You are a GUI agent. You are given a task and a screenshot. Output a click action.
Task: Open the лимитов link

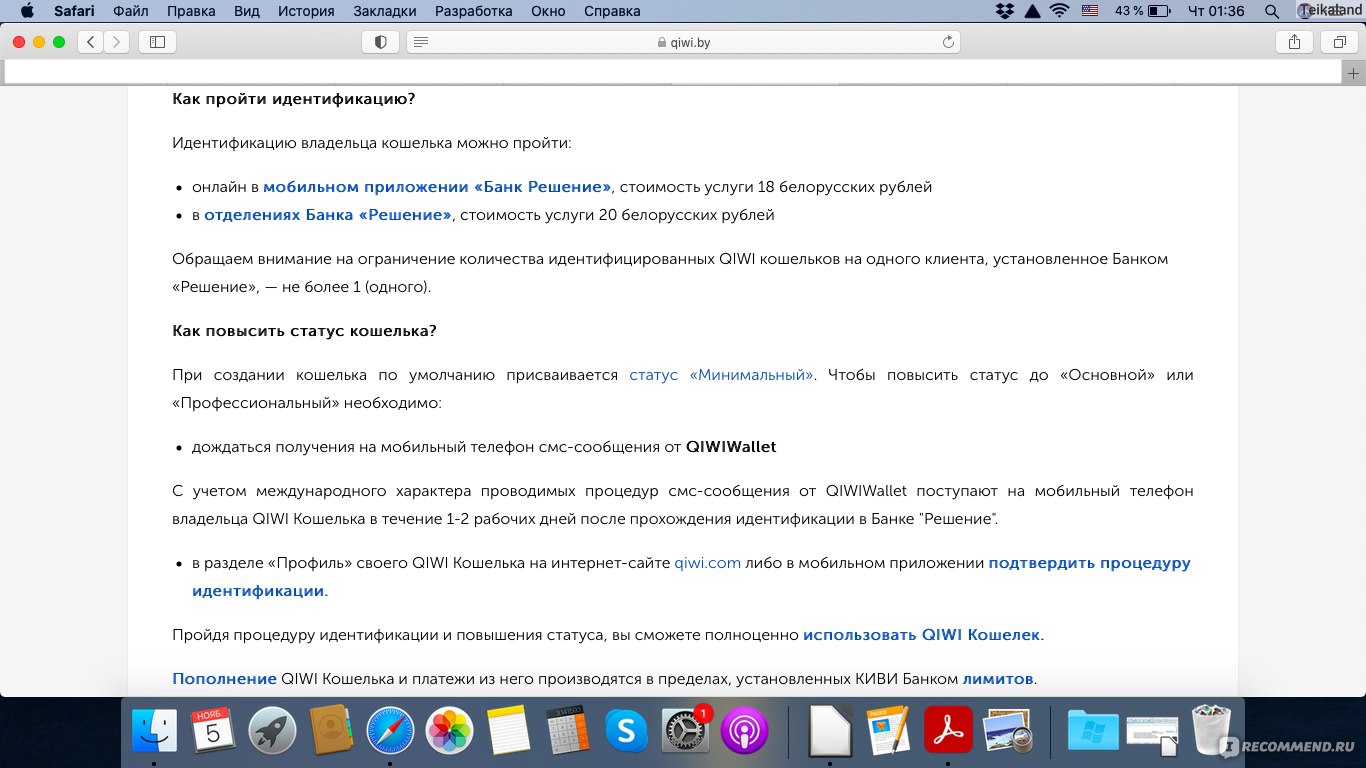[997, 679]
